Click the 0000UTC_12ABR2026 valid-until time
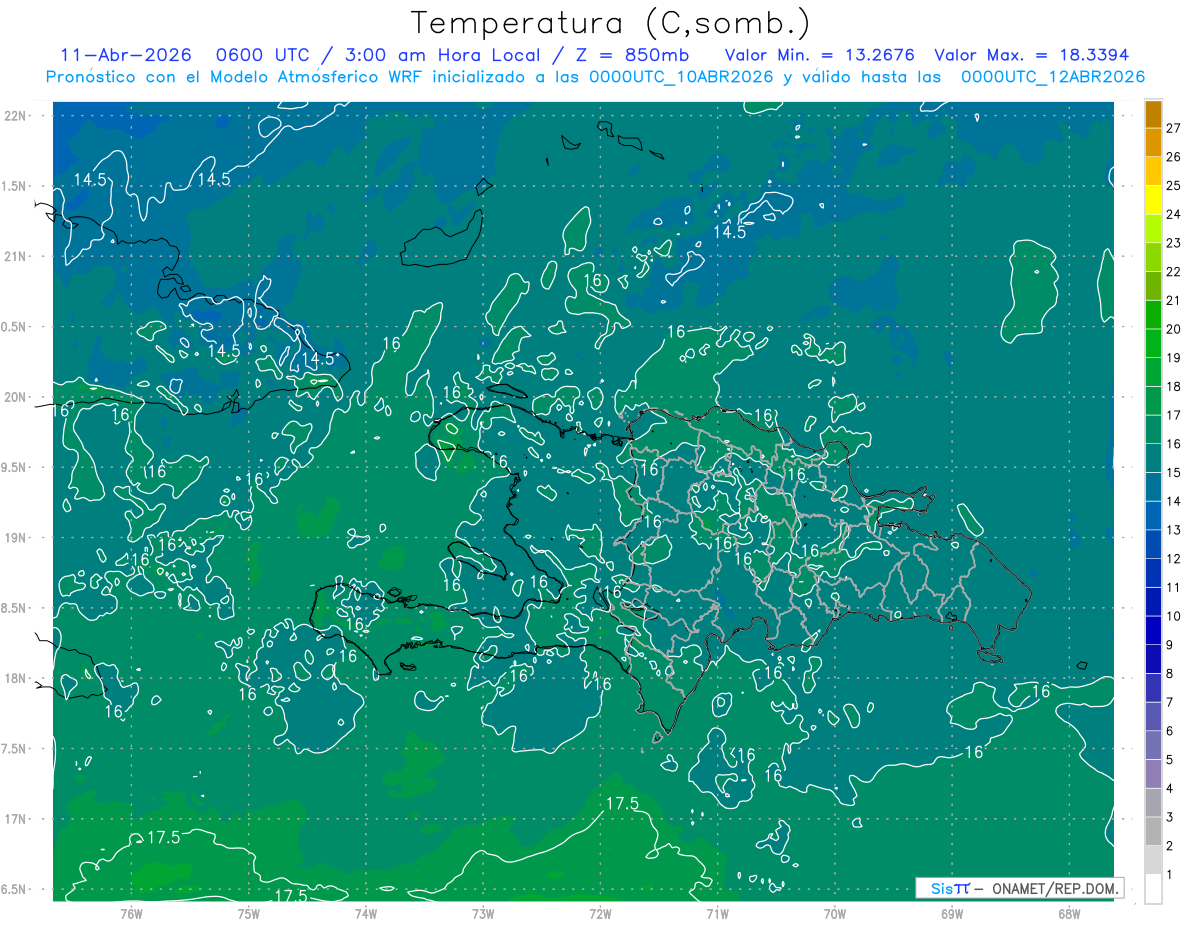Viewport: 1200px width, 927px height. [1052, 77]
